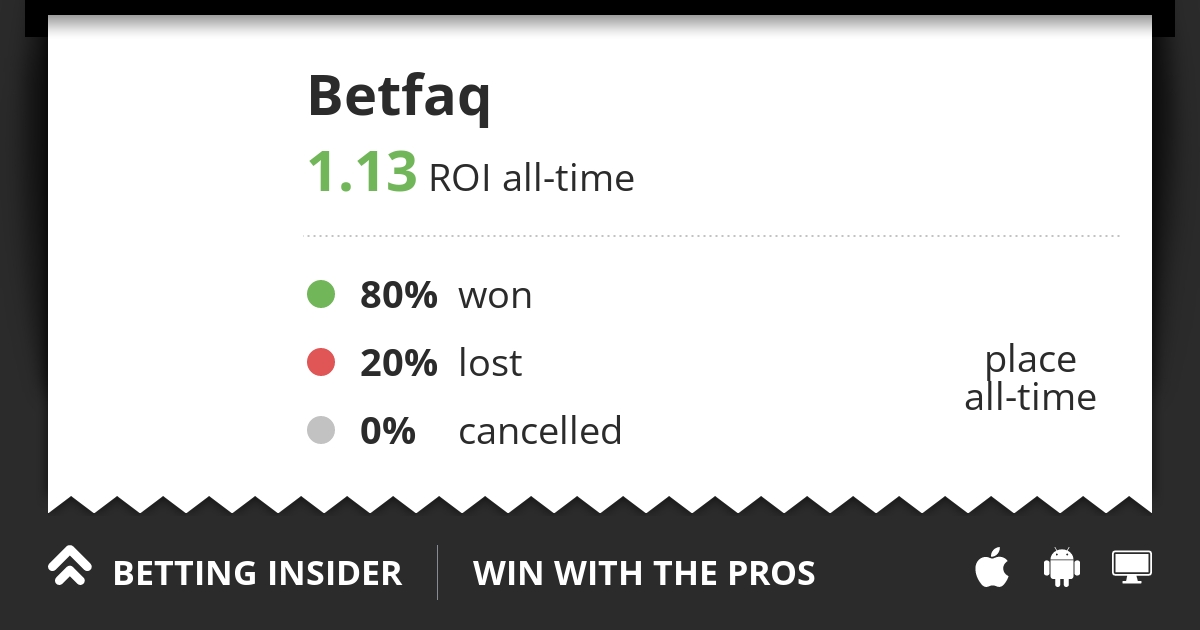Click the Android robot icon
Screen dimensions: 1200x630
pyautogui.click(x=1062, y=567)
